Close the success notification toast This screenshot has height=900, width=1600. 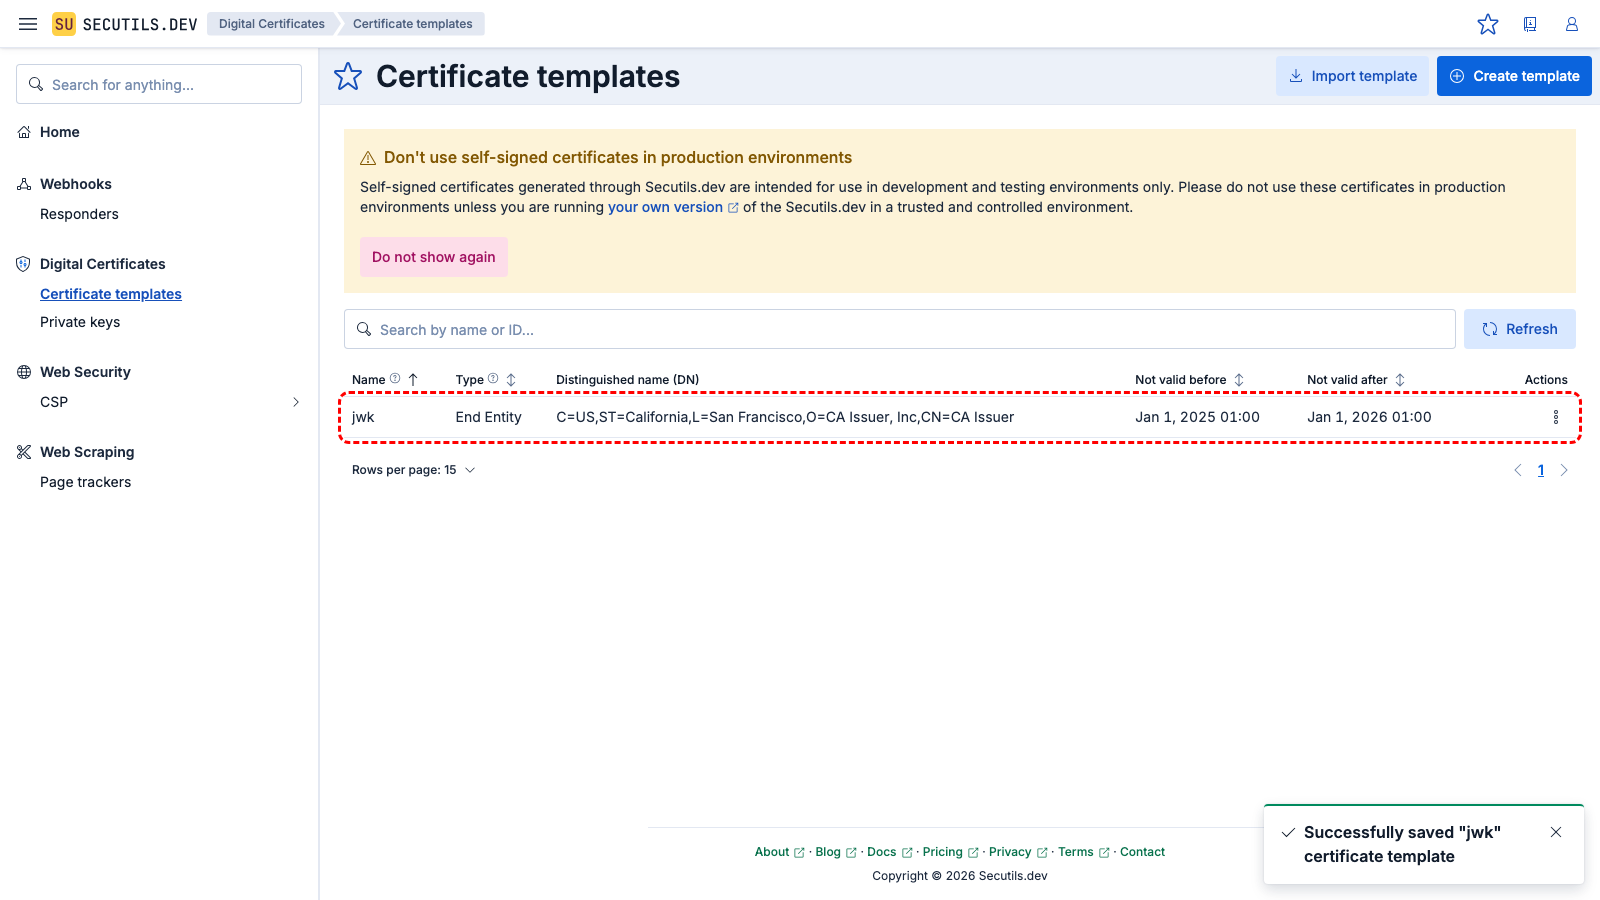coord(1556,832)
